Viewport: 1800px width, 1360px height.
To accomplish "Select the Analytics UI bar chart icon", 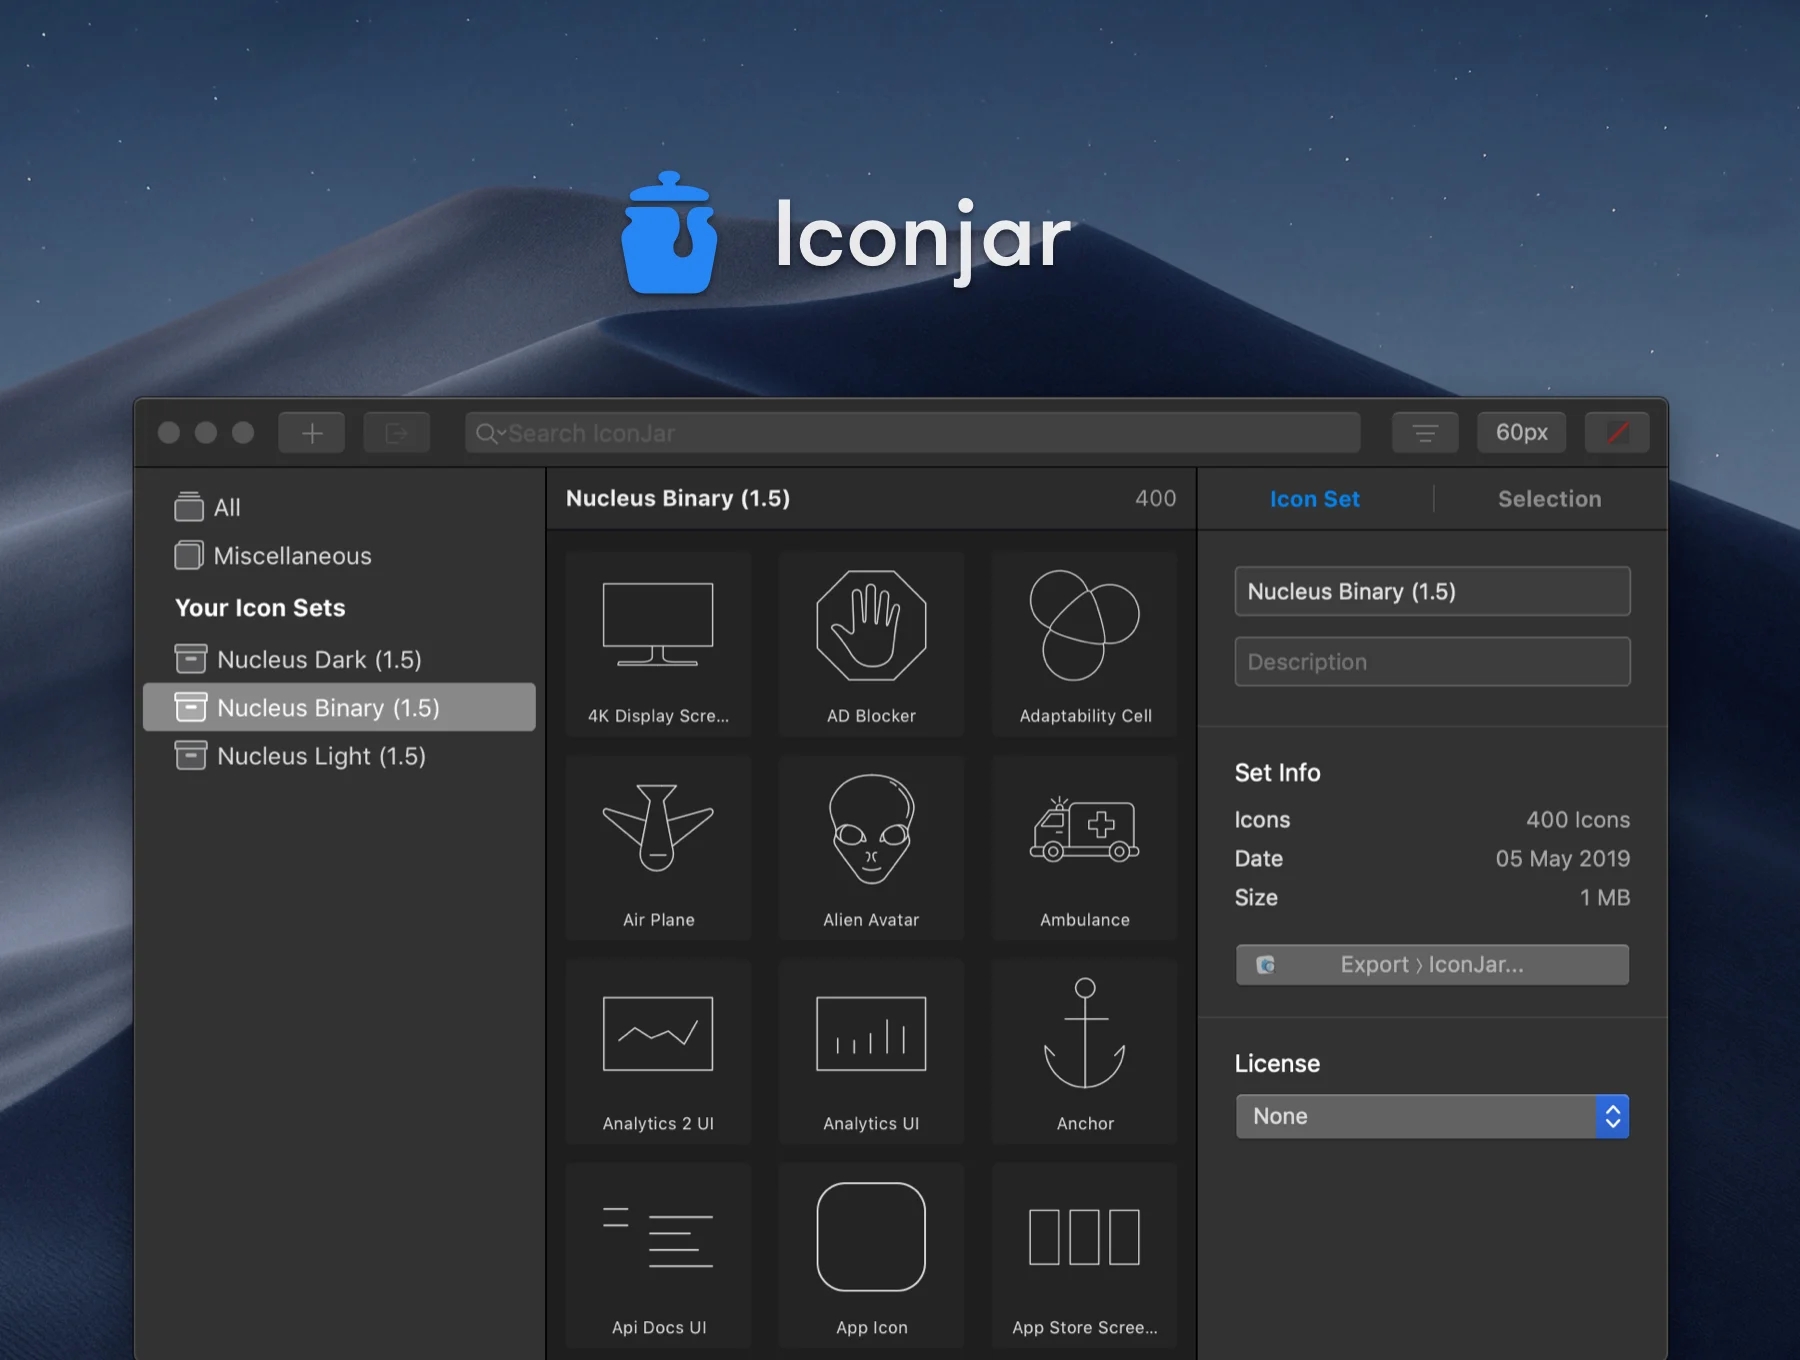I will [x=871, y=1052].
